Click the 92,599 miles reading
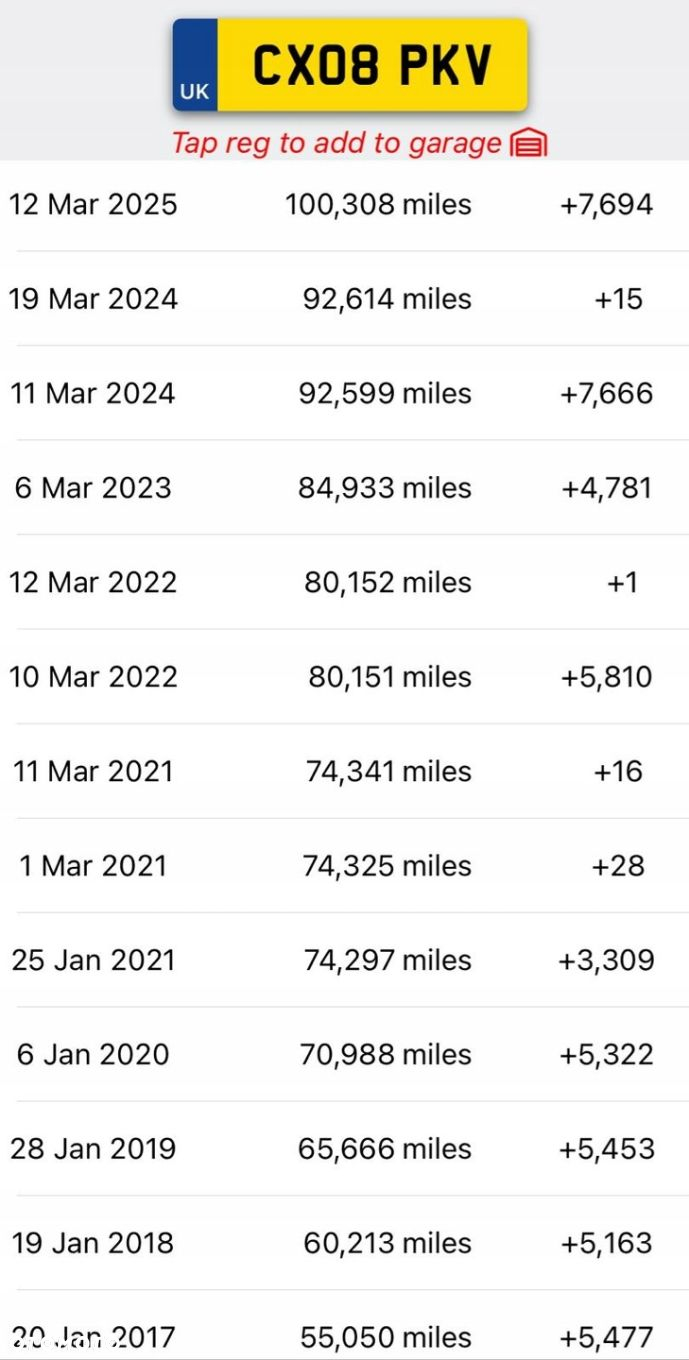The height and width of the screenshot is (1360, 689). [385, 393]
